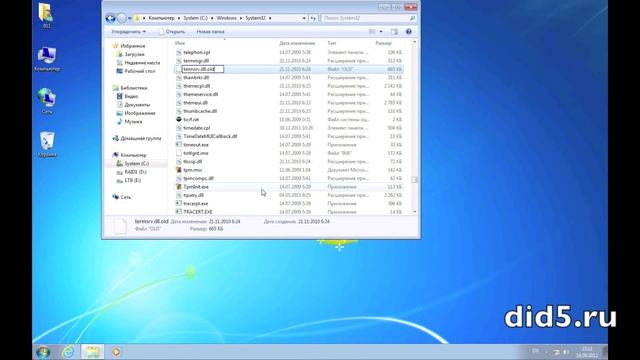Select the telephon.cpl file icon
The height and width of the screenshot is (360, 640).
tap(179, 52)
